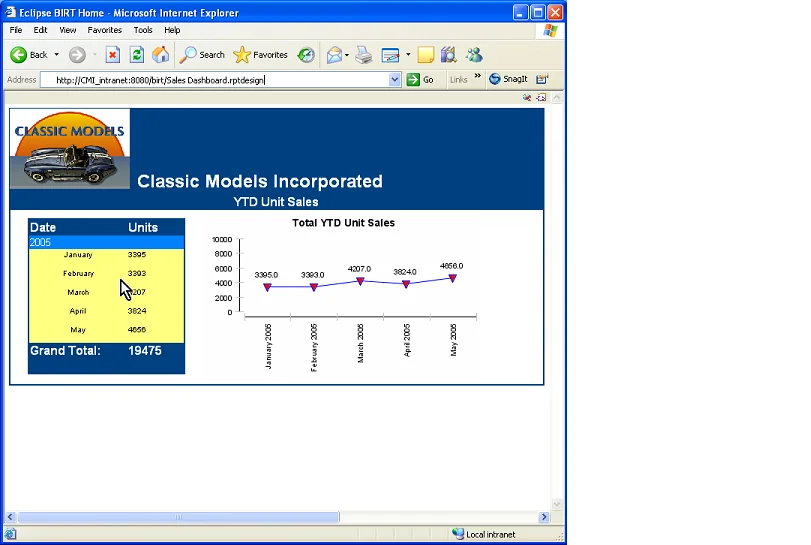This screenshot has height=545, width=811.
Task: Open the Tools menu
Action: [x=143, y=30]
